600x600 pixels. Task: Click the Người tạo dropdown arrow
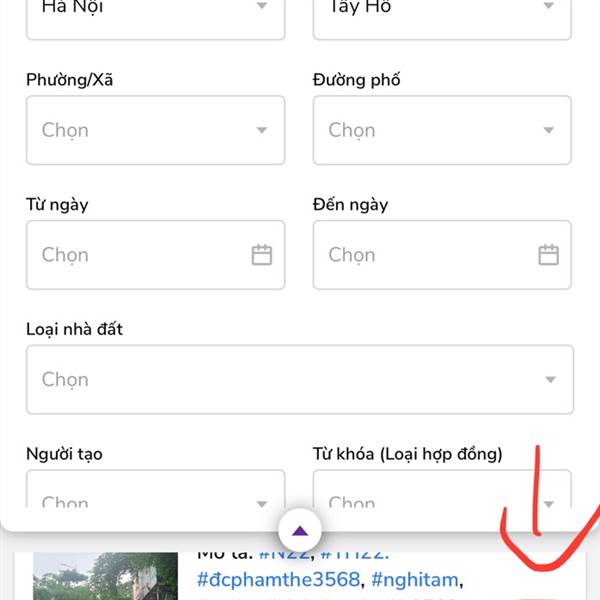[x=262, y=504]
